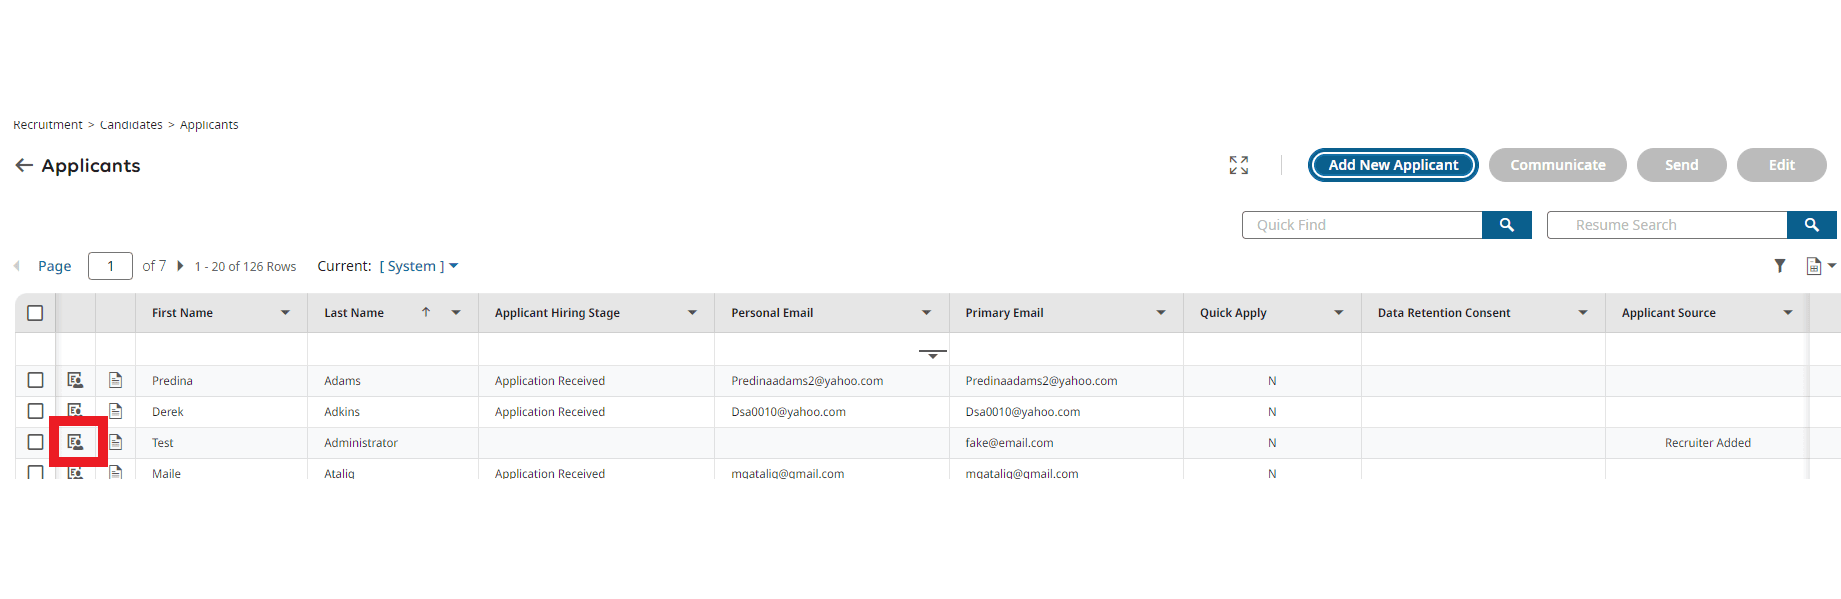Click the fullscreen expand icon

point(1238,165)
